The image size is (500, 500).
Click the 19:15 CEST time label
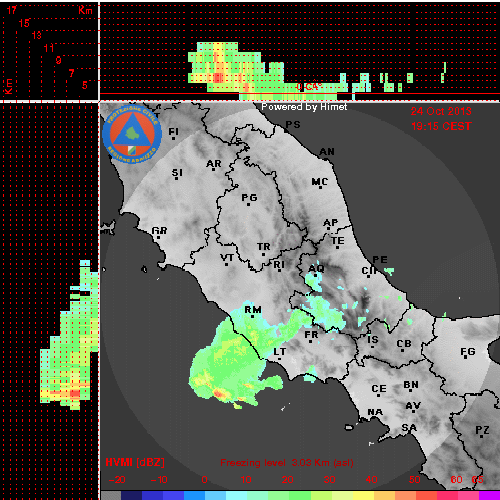pyautogui.click(x=441, y=126)
